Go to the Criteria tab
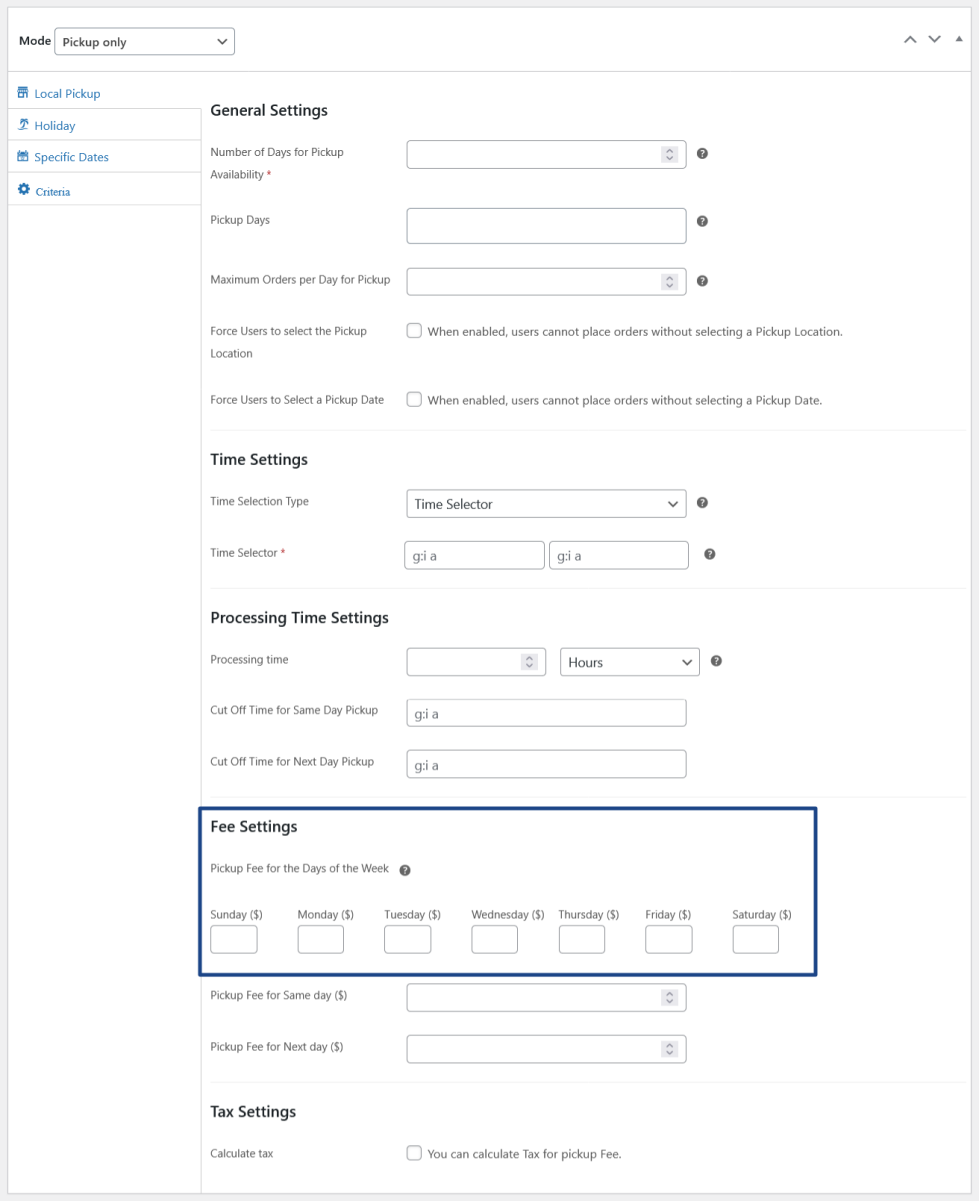The width and height of the screenshot is (979, 1201). pos(52,191)
